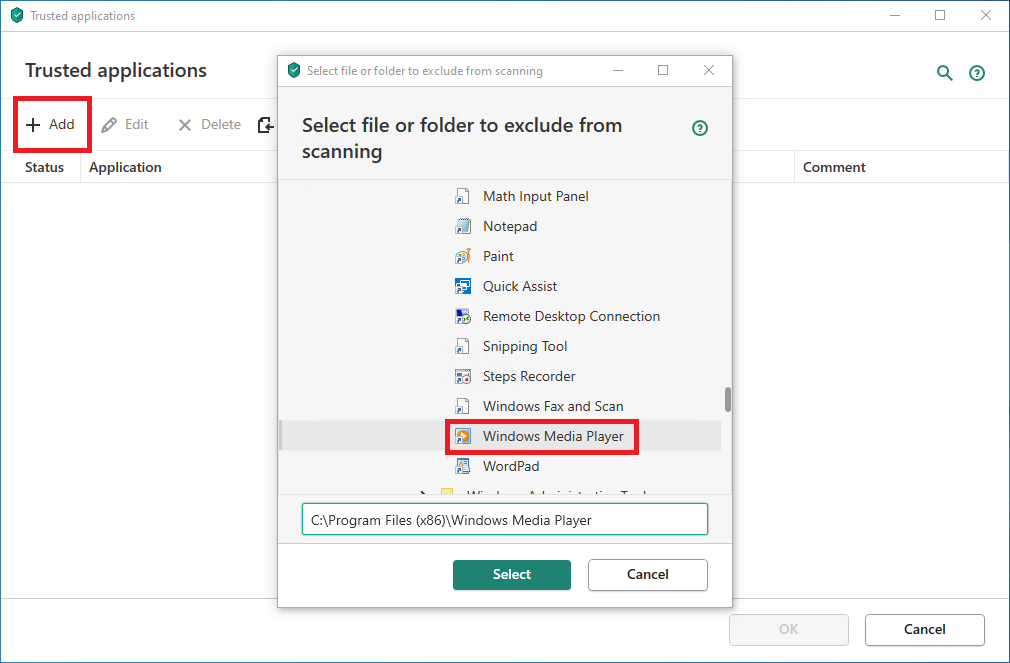Click the Steps Recorder icon
Screen dimensions: 1010x663
coord(463,377)
